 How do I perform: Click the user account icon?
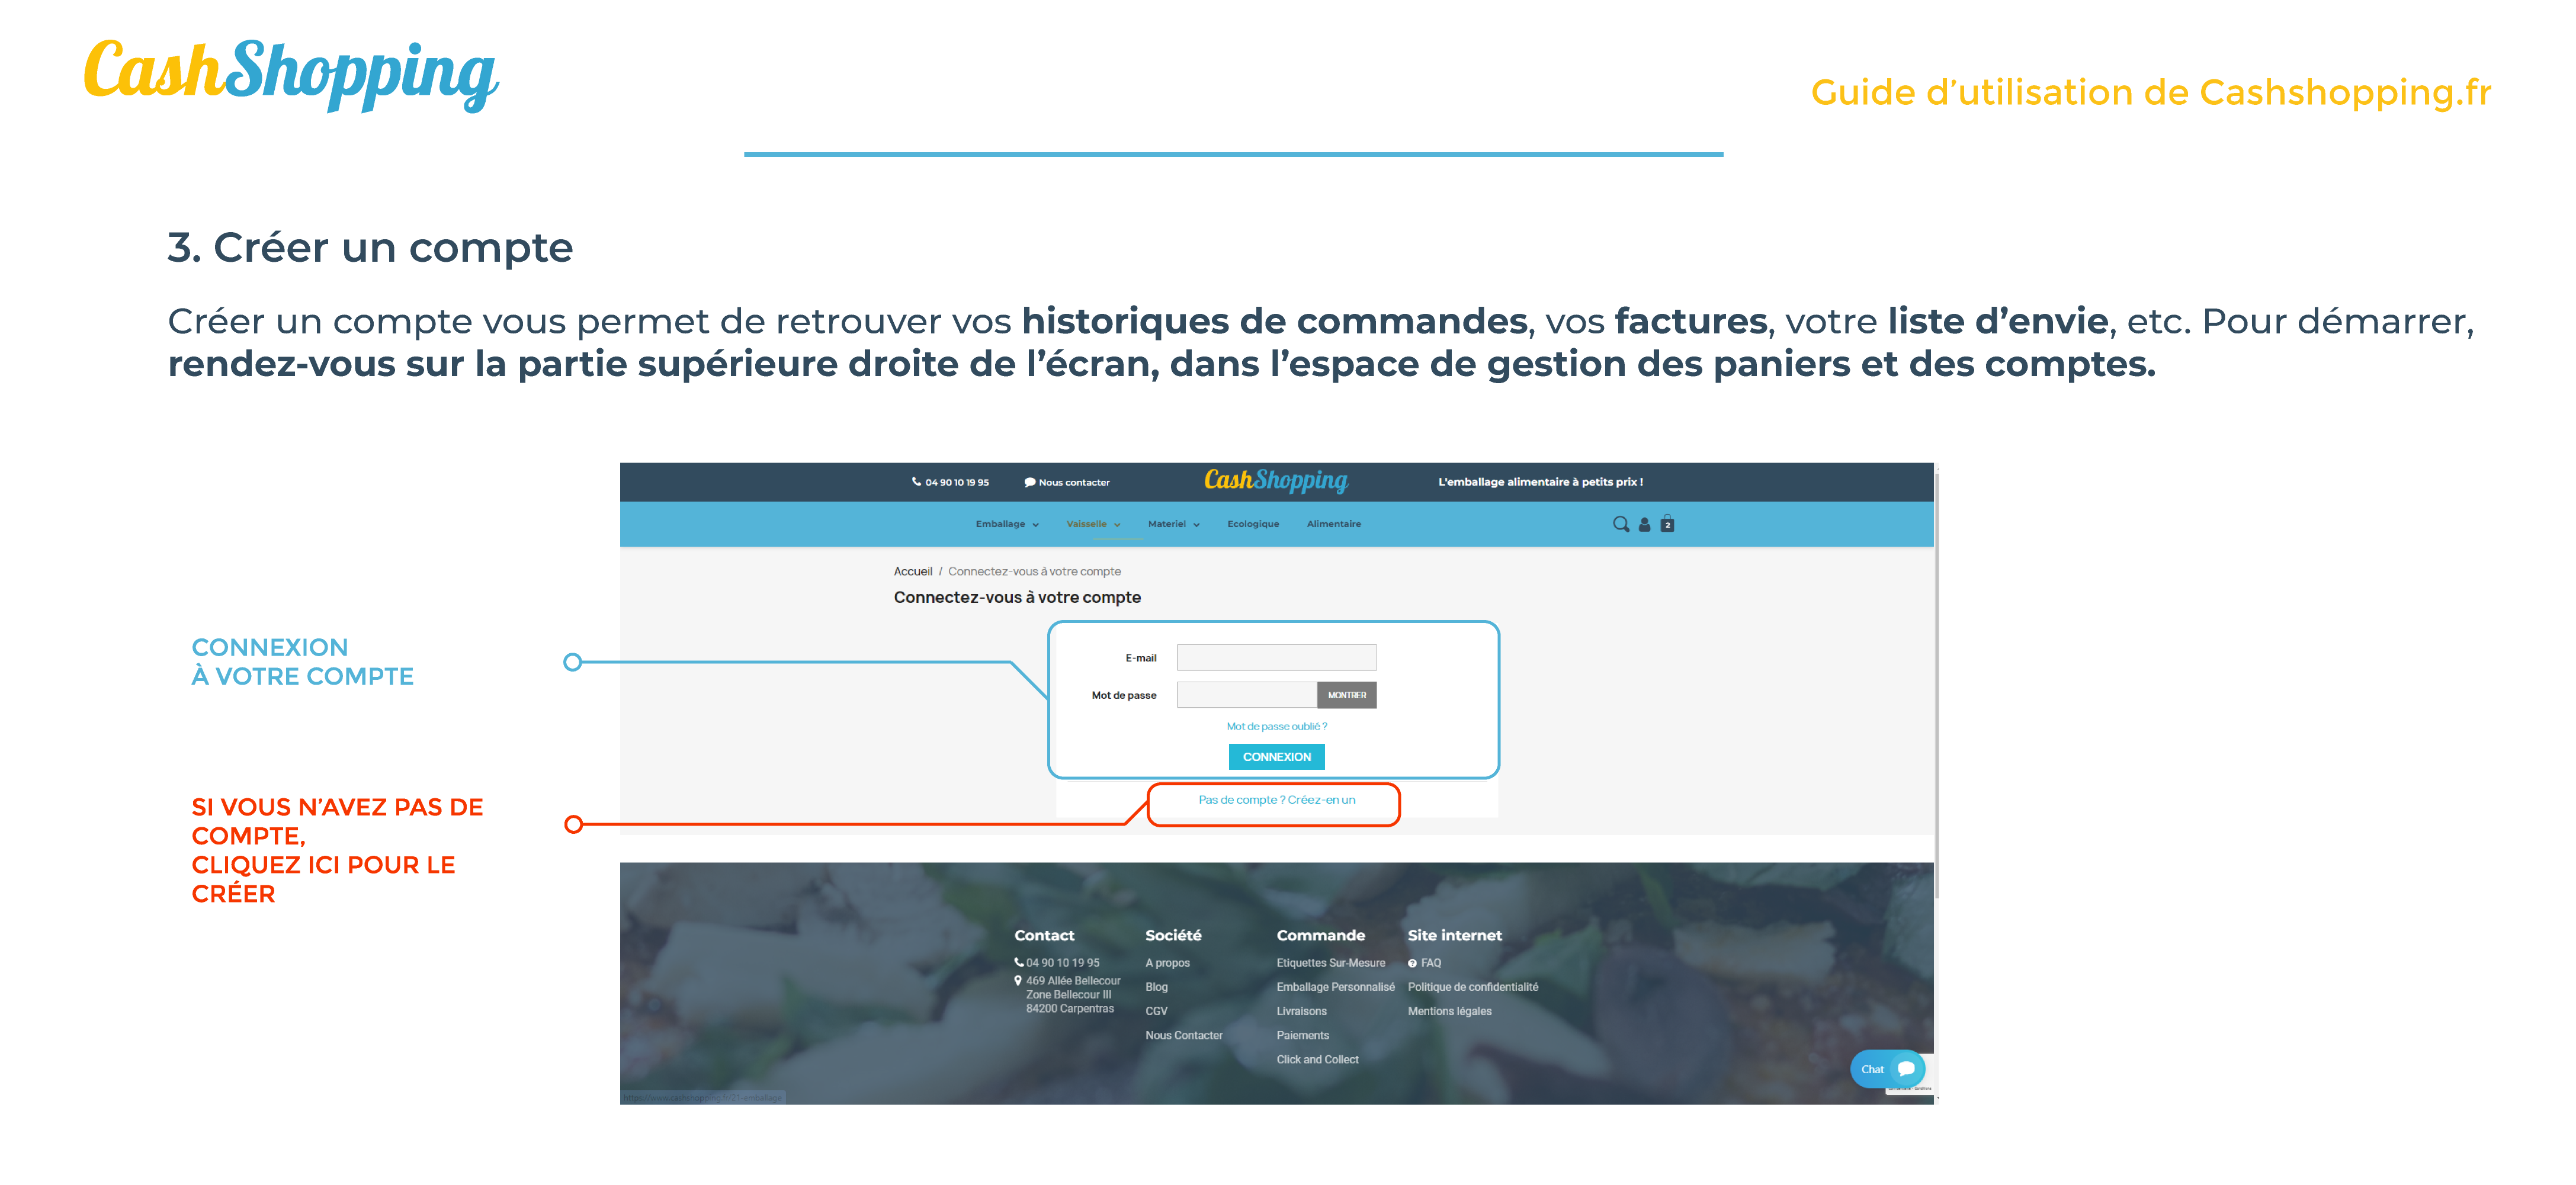click(x=1644, y=524)
